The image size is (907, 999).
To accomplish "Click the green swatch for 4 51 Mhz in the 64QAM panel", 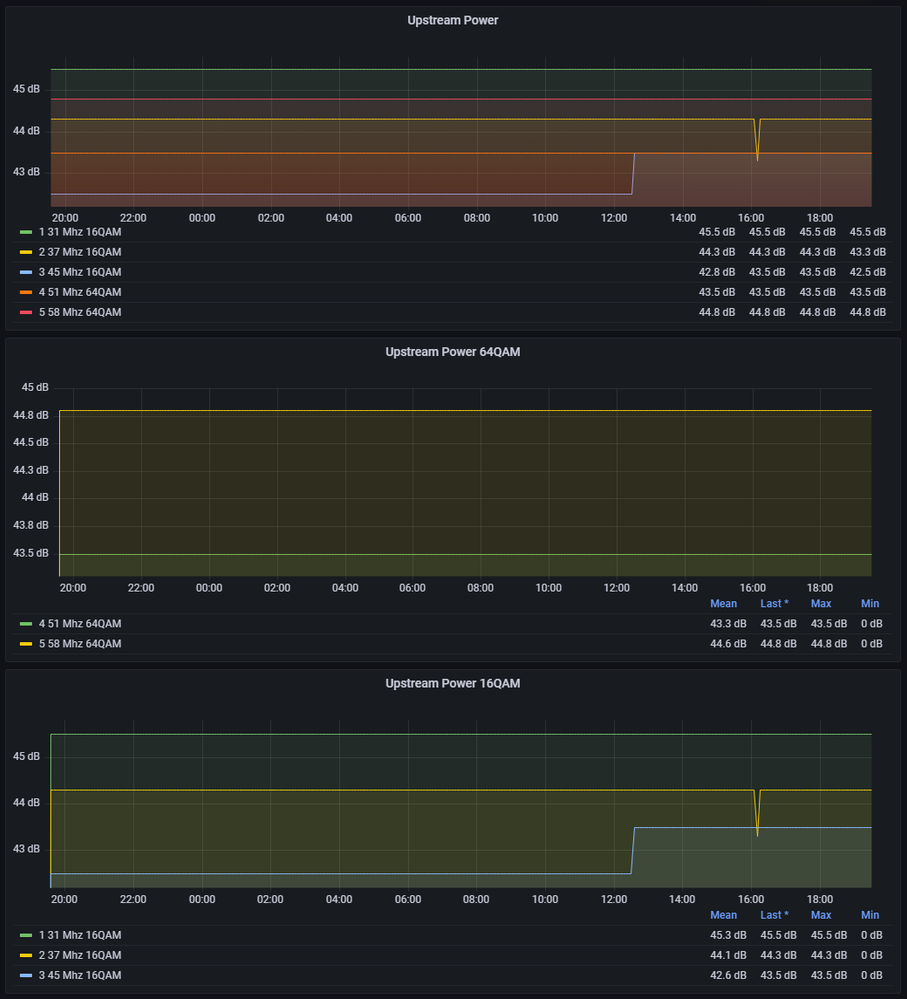I will pyautogui.click(x=26, y=624).
